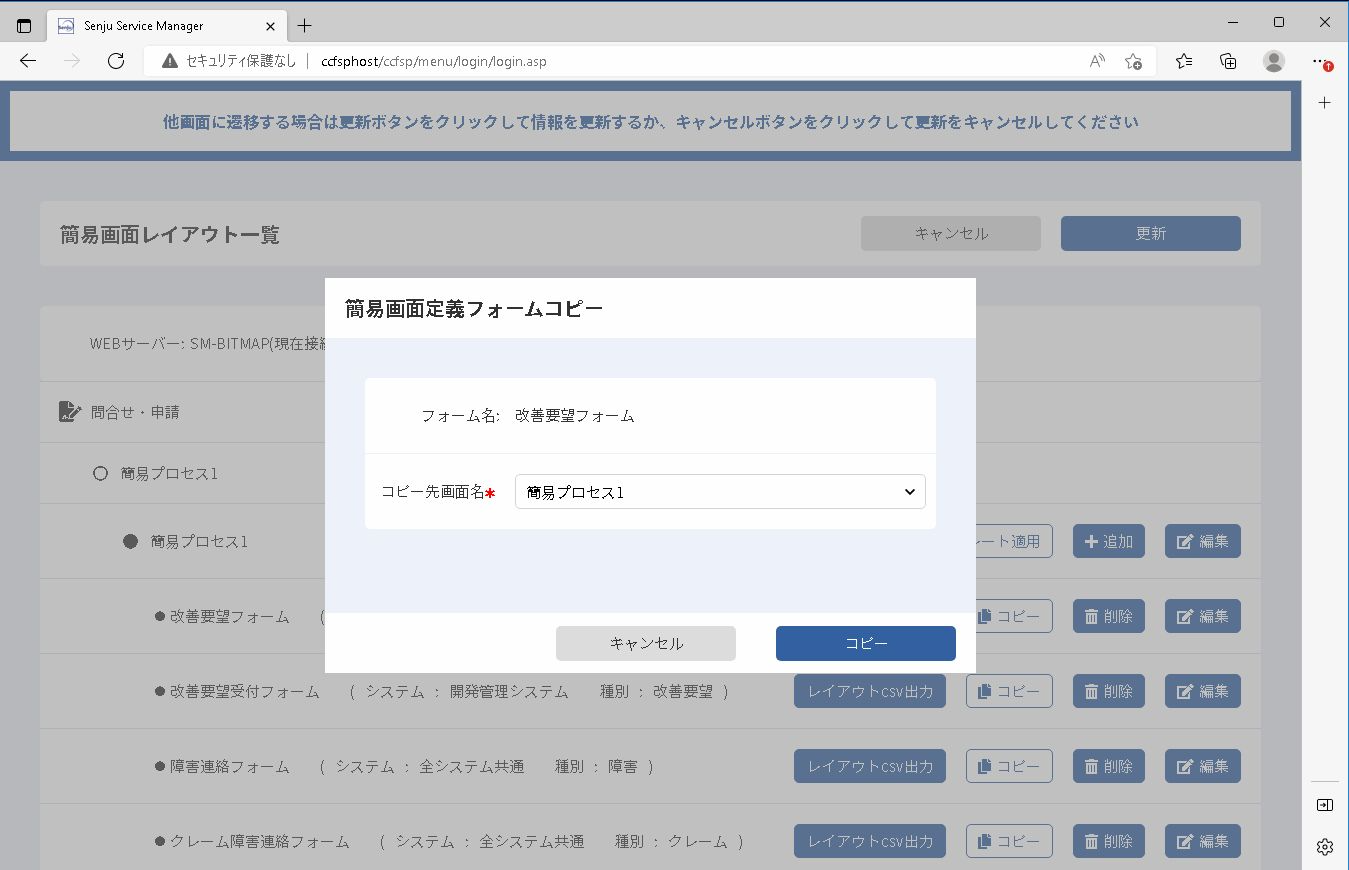Open the browser profile avatar
This screenshot has width=1349, height=870.
[x=1274, y=61]
